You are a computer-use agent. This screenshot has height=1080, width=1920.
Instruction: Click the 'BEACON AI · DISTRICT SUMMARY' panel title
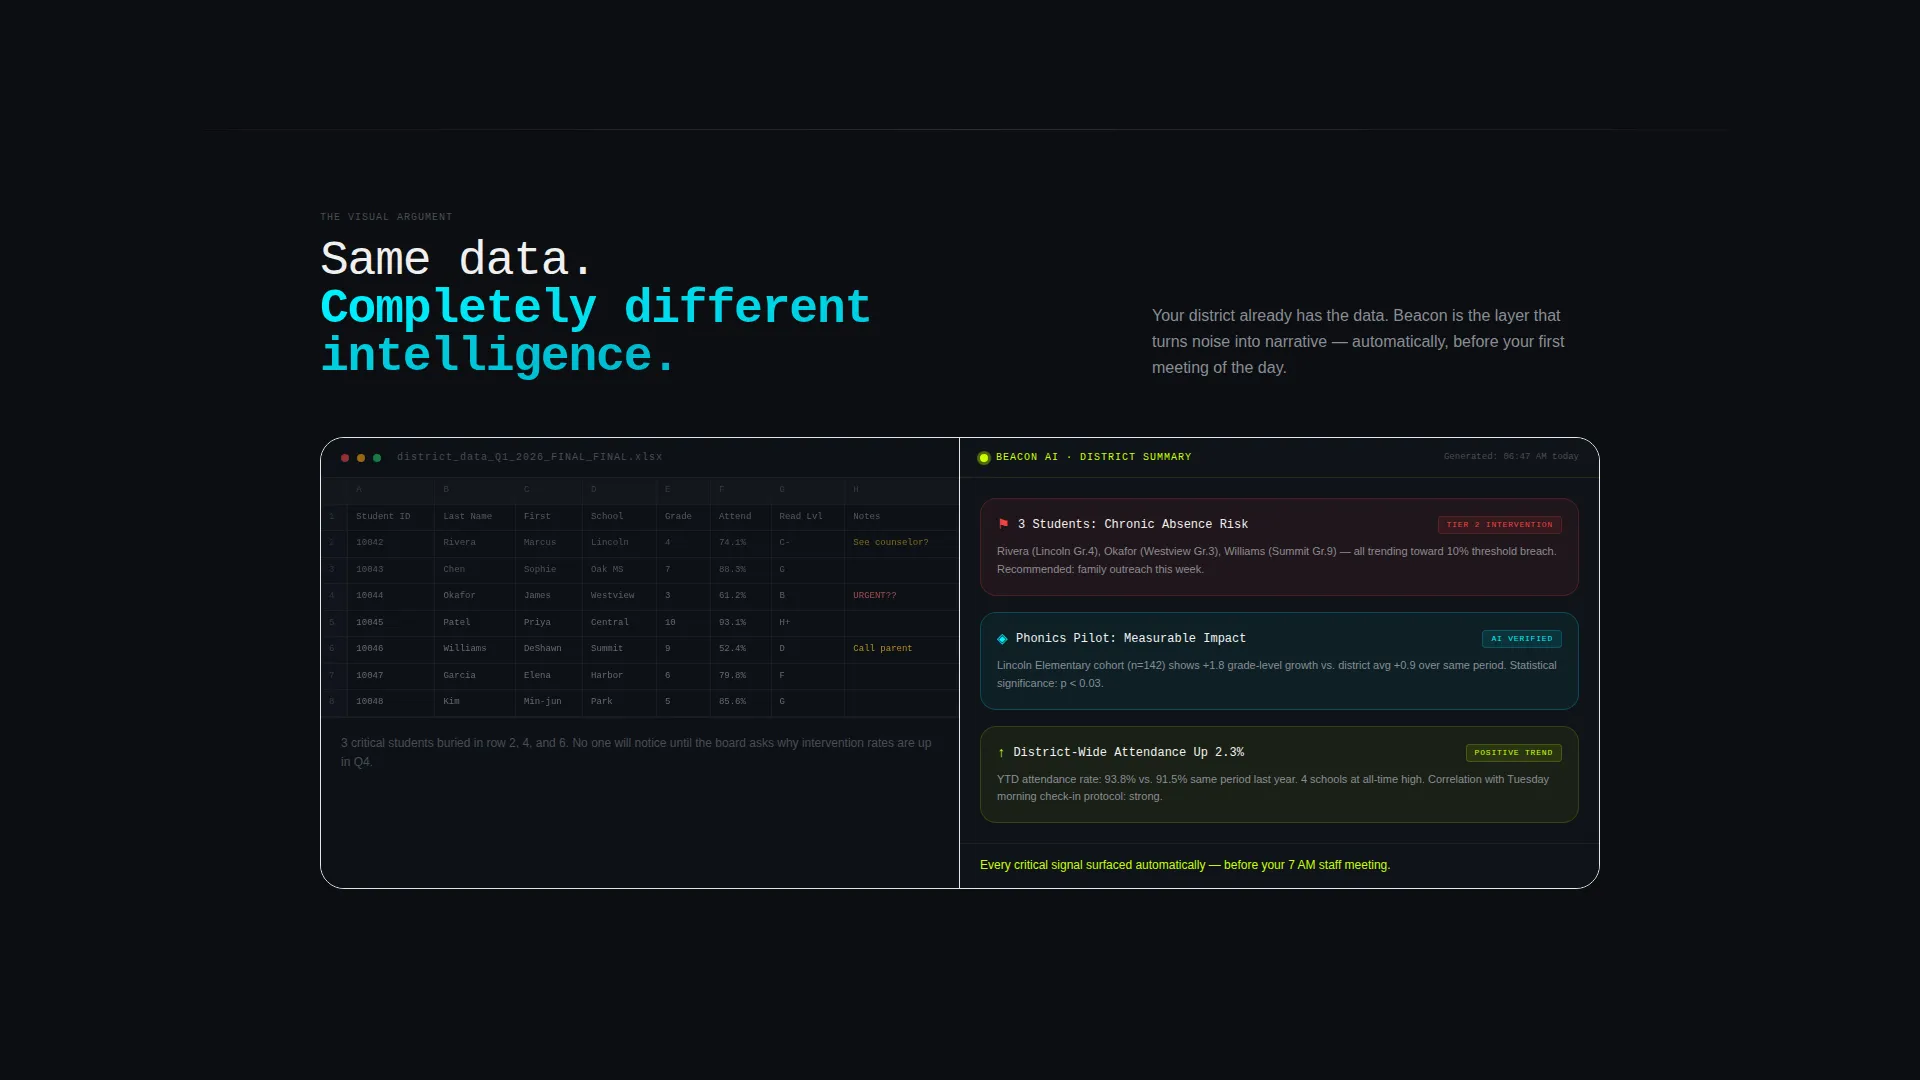(1093, 457)
